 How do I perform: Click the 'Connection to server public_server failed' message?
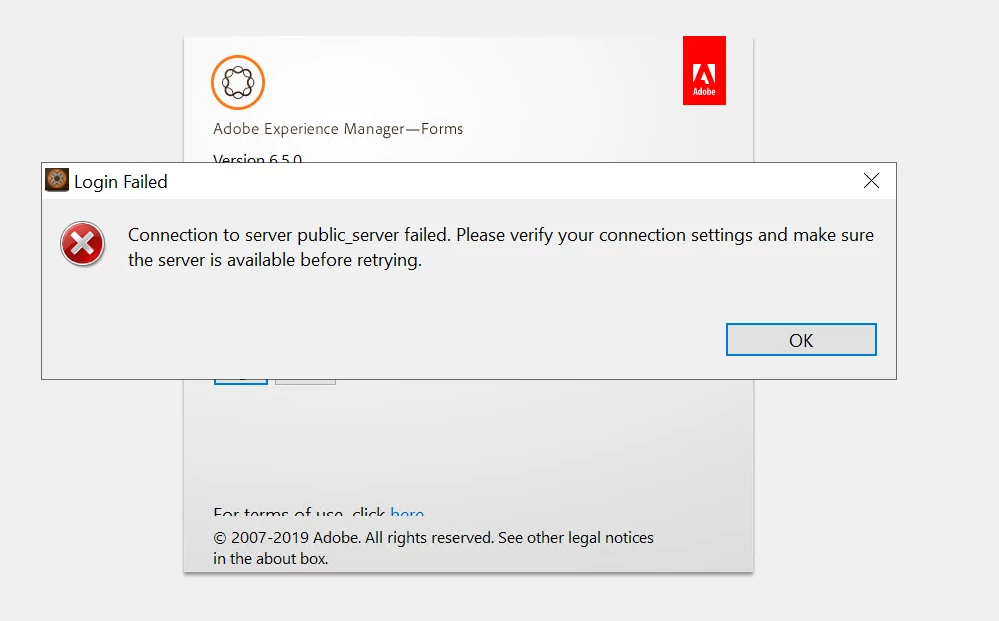coord(501,247)
